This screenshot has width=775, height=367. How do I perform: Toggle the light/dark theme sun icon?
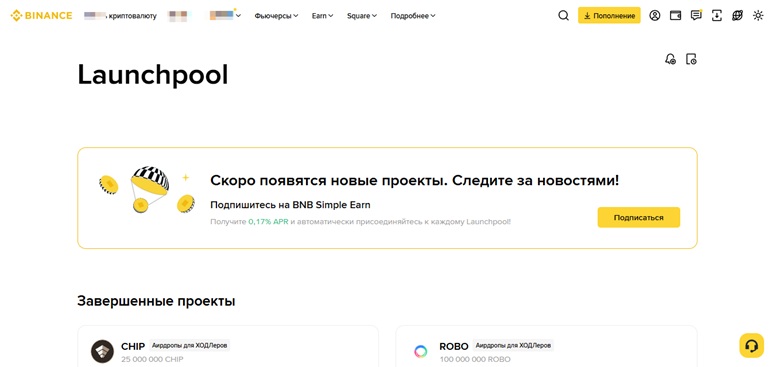pyautogui.click(x=758, y=16)
